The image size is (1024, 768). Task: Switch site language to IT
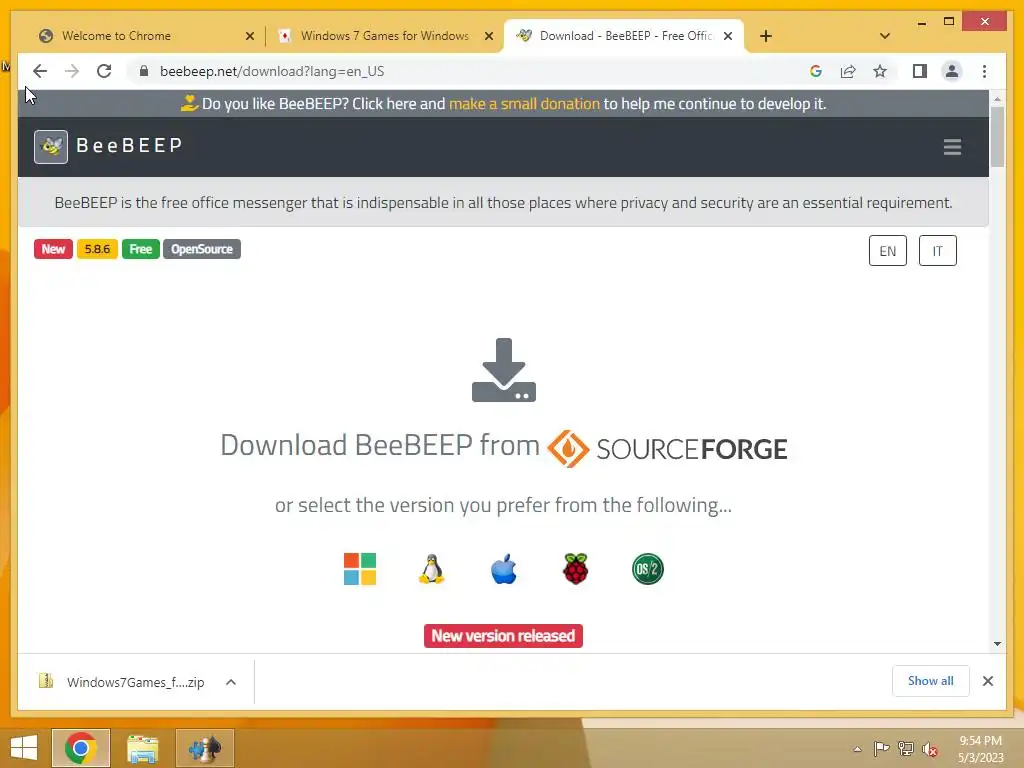(x=937, y=251)
